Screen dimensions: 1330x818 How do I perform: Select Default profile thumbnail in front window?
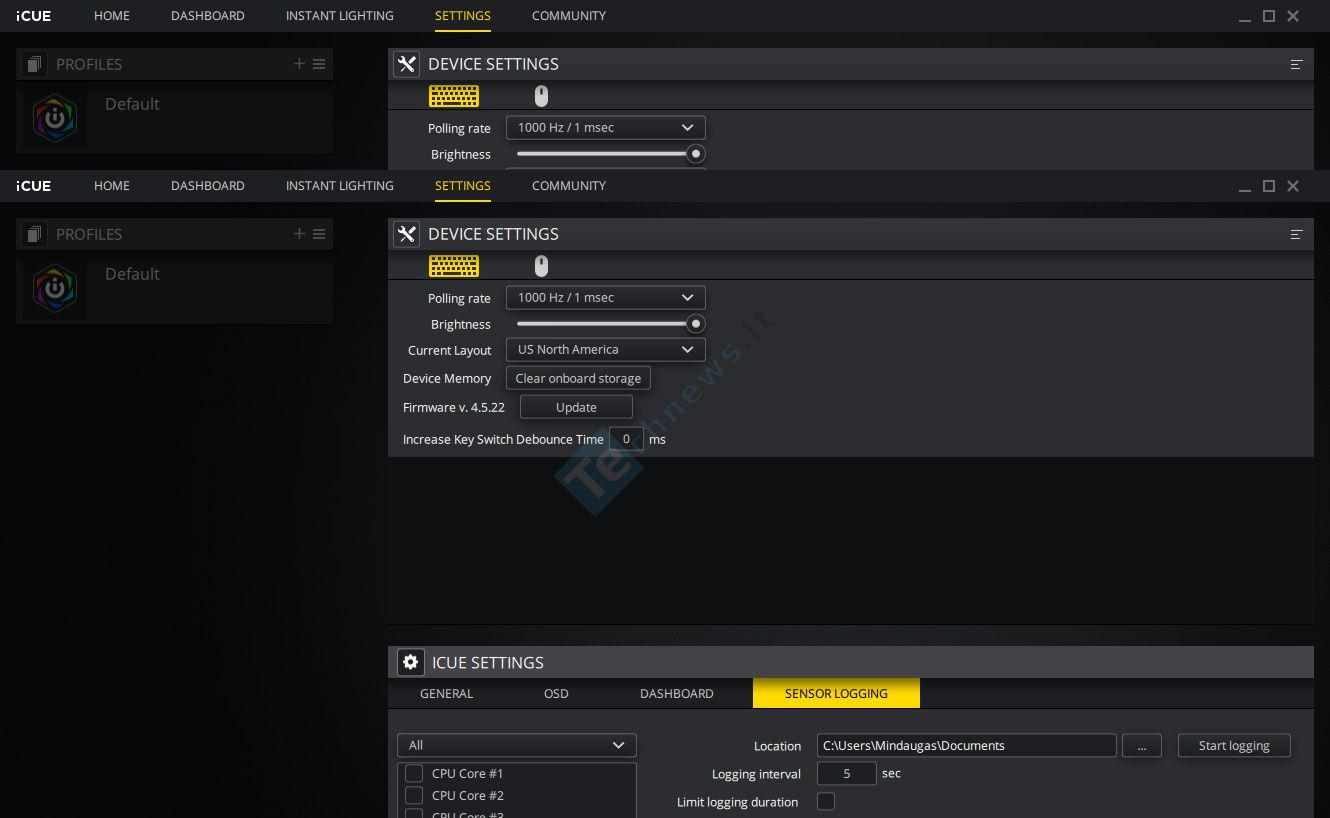(x=55, y=288)
